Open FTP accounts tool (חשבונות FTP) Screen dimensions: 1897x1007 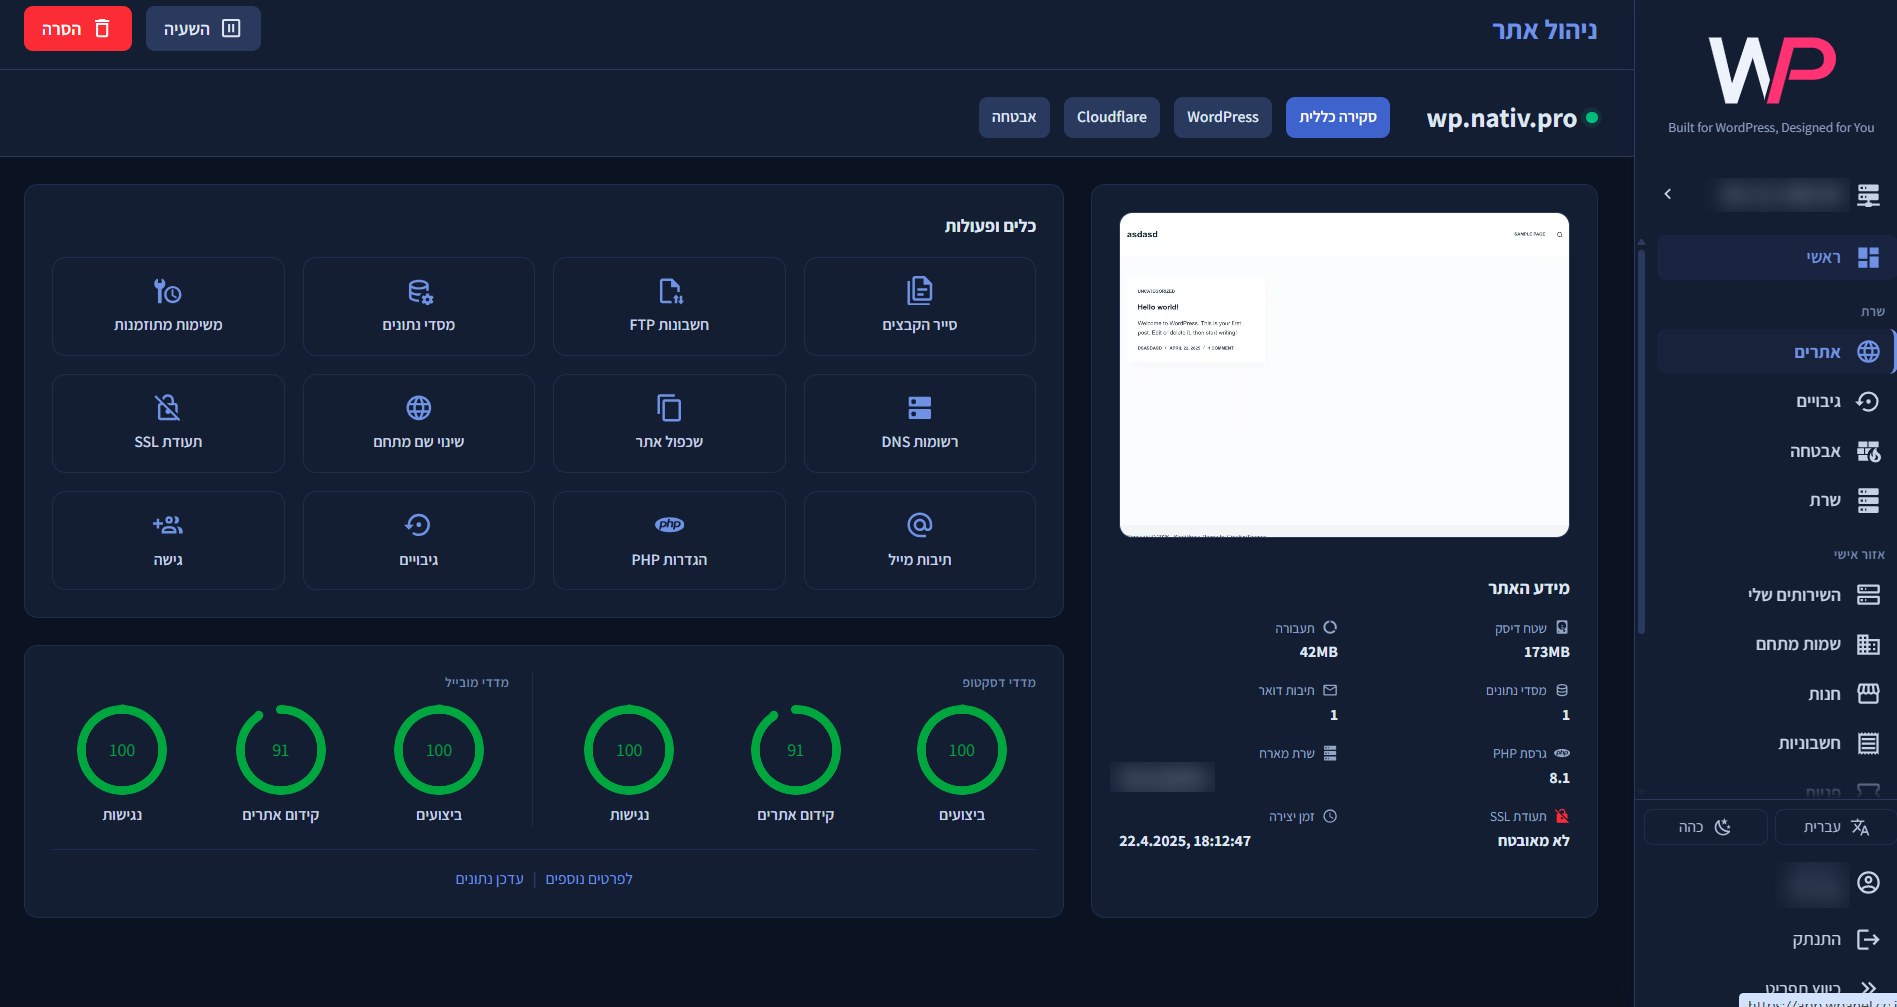pyautogui.click(x=669, y=306)
